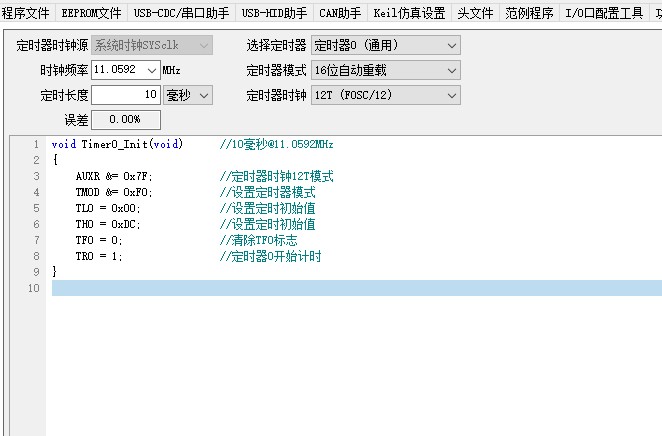Click line number 1 in gutter

(36, 144)
